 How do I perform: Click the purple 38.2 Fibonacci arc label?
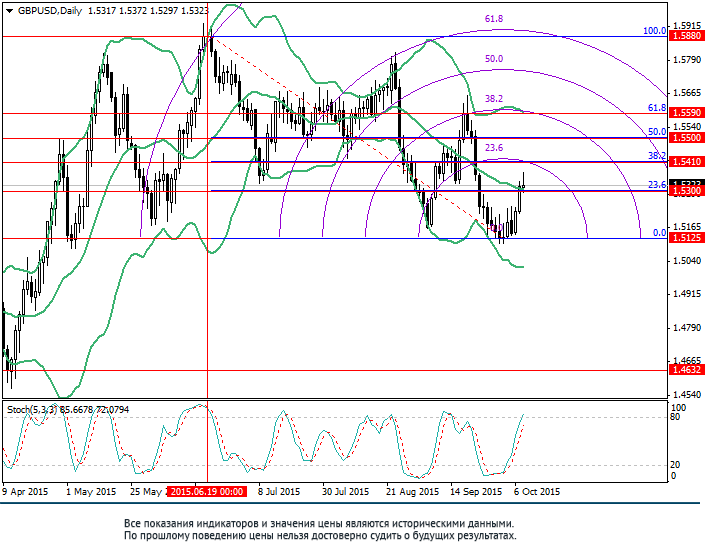(x=494, y=98)
